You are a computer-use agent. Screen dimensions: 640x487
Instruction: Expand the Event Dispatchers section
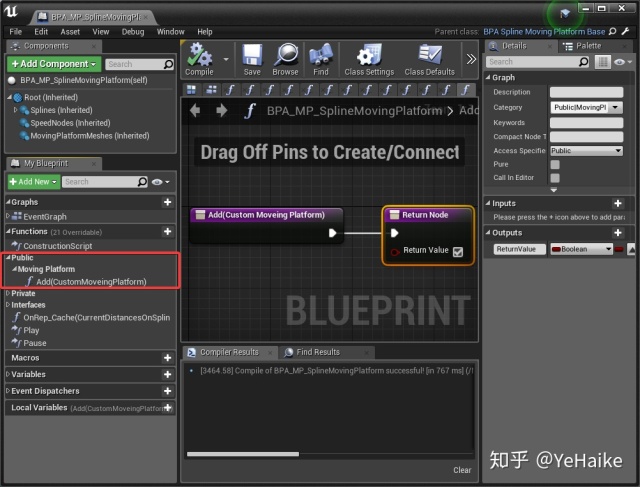(x=8, y=391)
